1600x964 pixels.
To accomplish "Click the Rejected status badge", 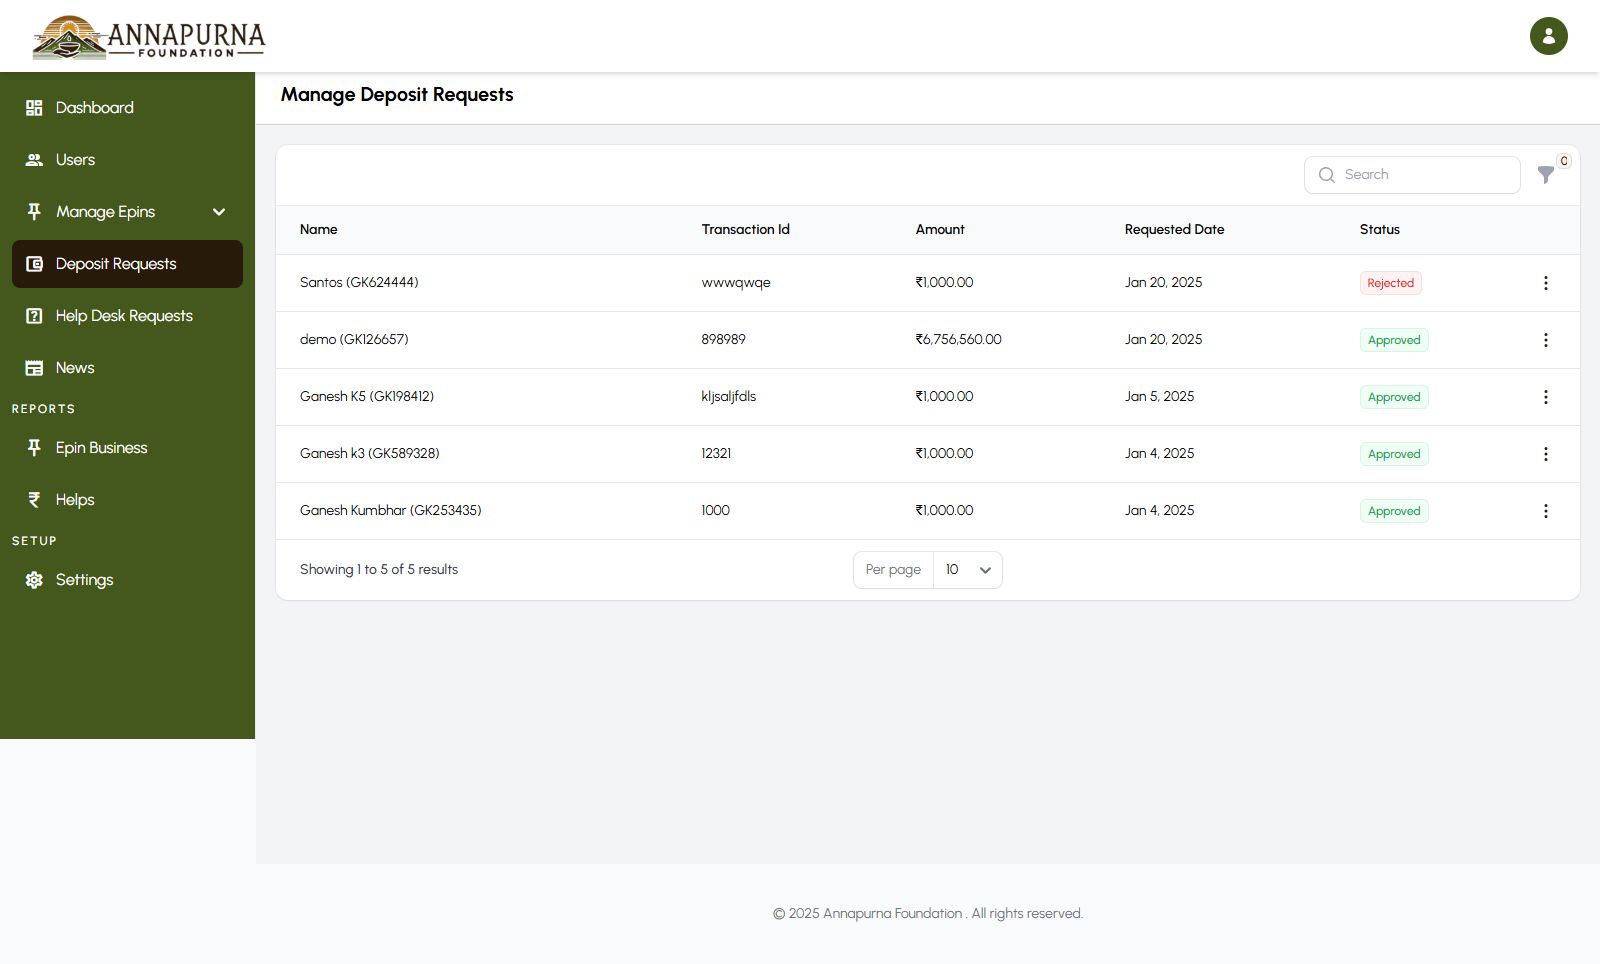I will point(1390,283).
